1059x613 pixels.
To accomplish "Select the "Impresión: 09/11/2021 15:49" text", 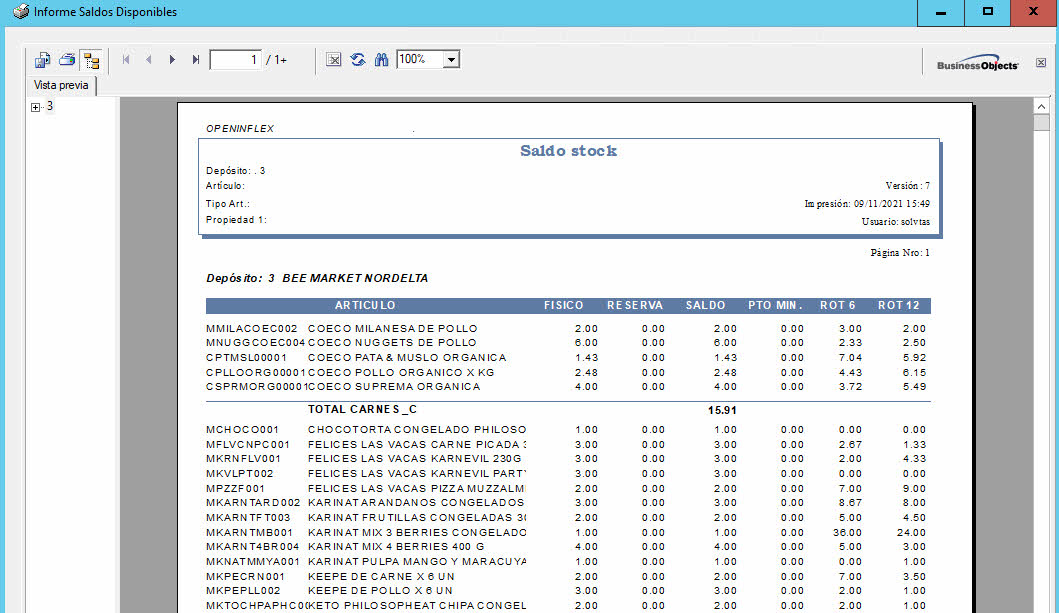I will pyautogui.click(x=867, y=203).
